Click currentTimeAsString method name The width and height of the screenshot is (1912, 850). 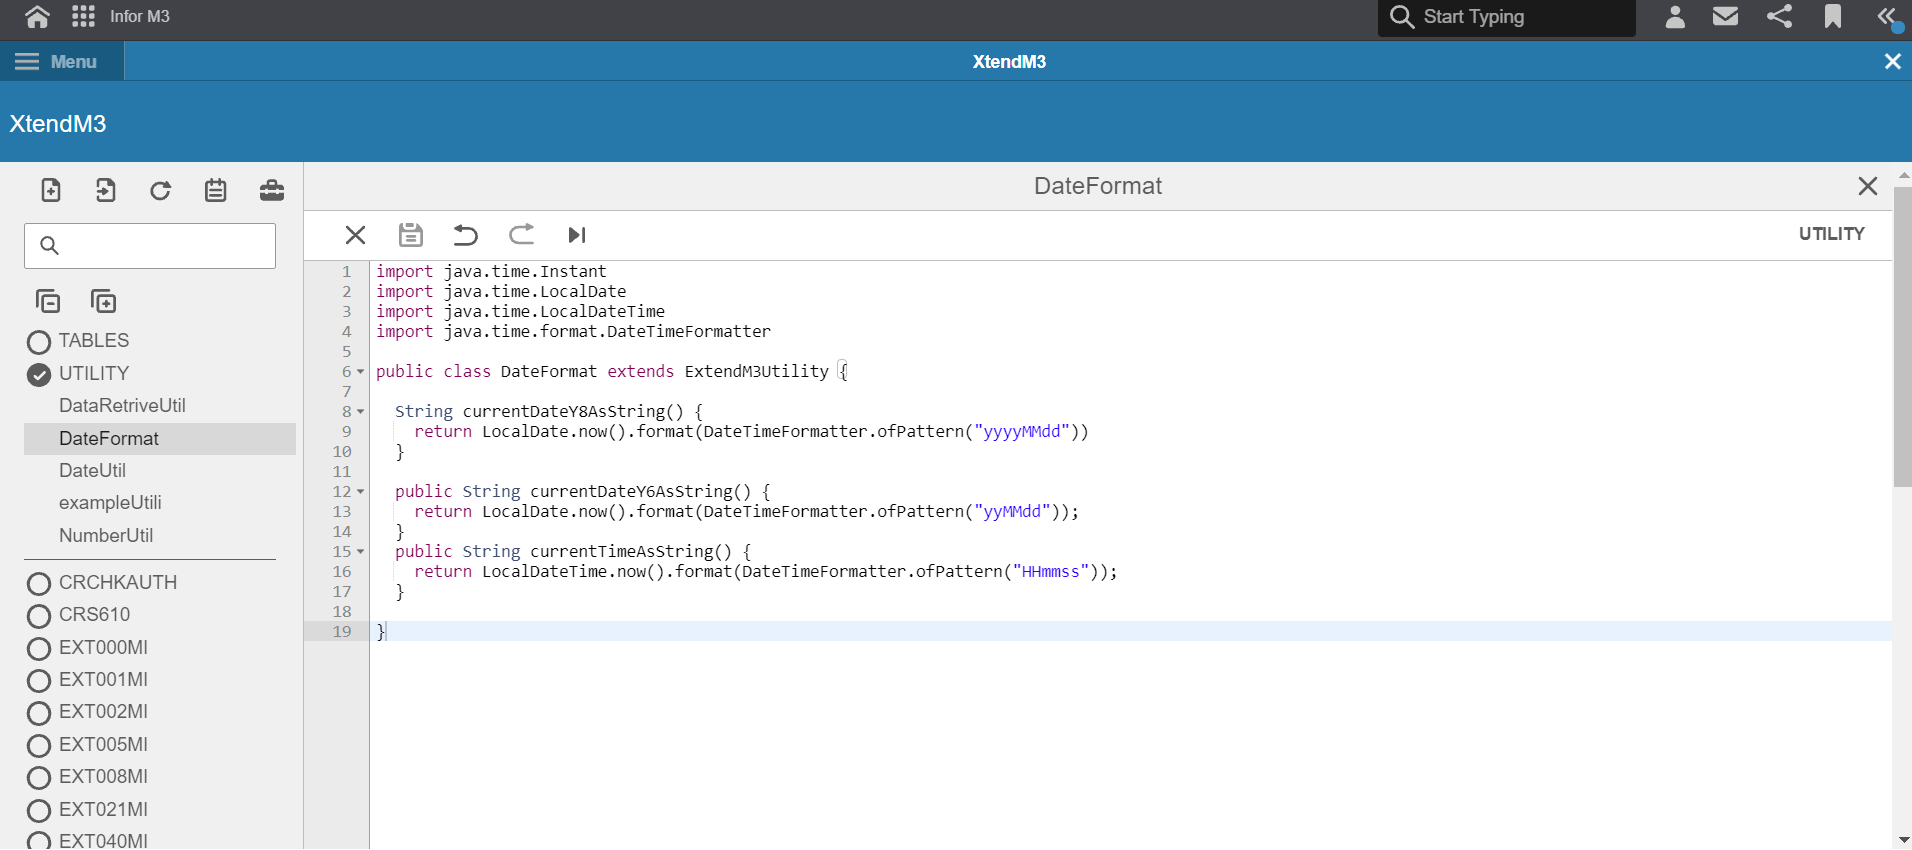[x=621, y=552]
